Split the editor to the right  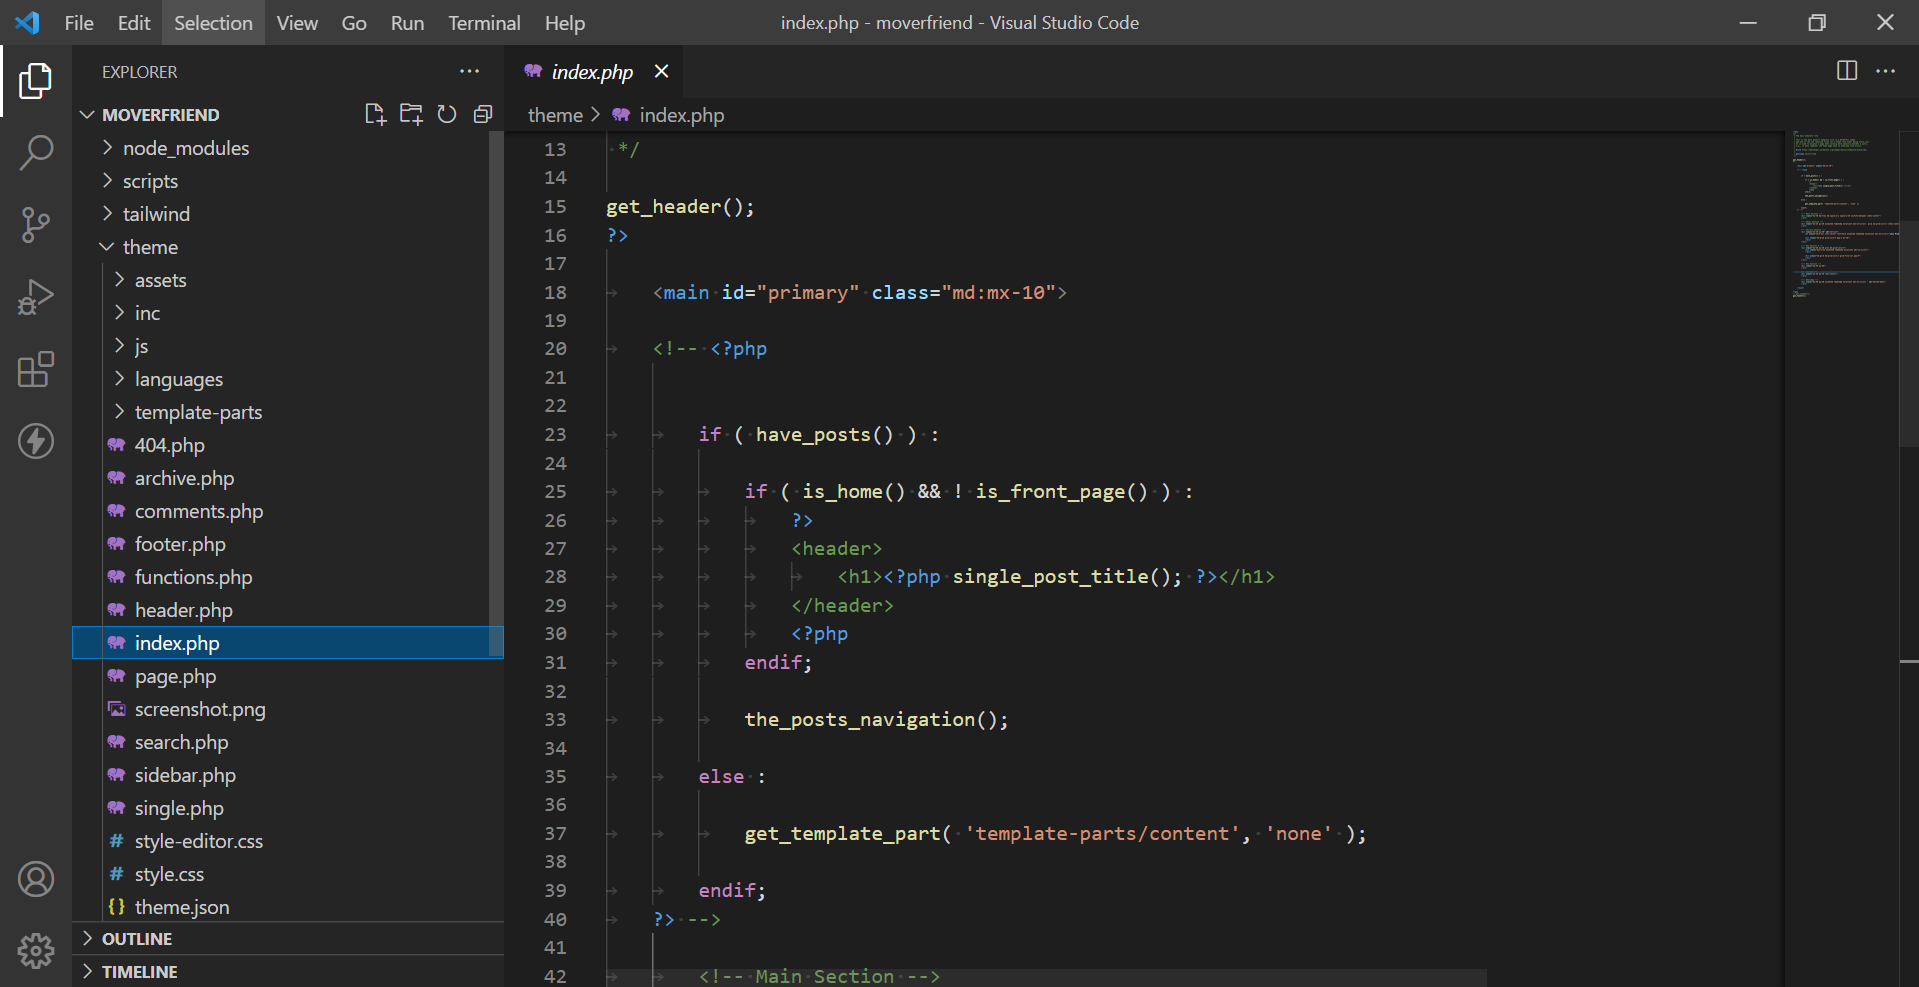[x=1845, y=71]
